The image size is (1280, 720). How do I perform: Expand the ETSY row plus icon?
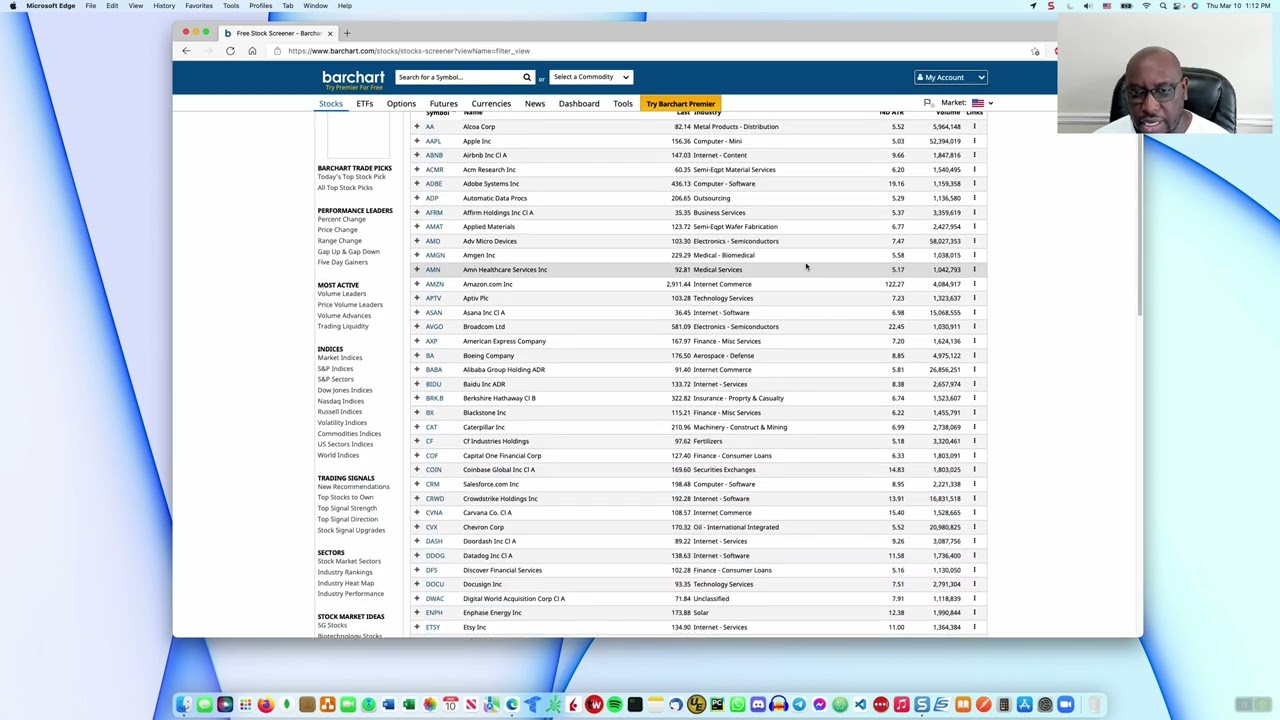coord(417,627)
